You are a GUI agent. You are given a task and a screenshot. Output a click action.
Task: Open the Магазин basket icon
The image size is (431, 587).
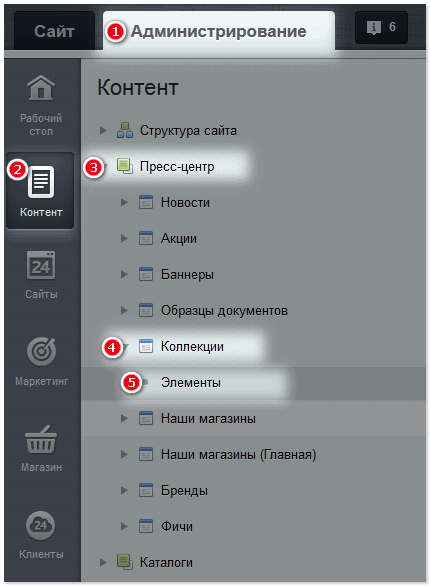(x=41, y=440)
